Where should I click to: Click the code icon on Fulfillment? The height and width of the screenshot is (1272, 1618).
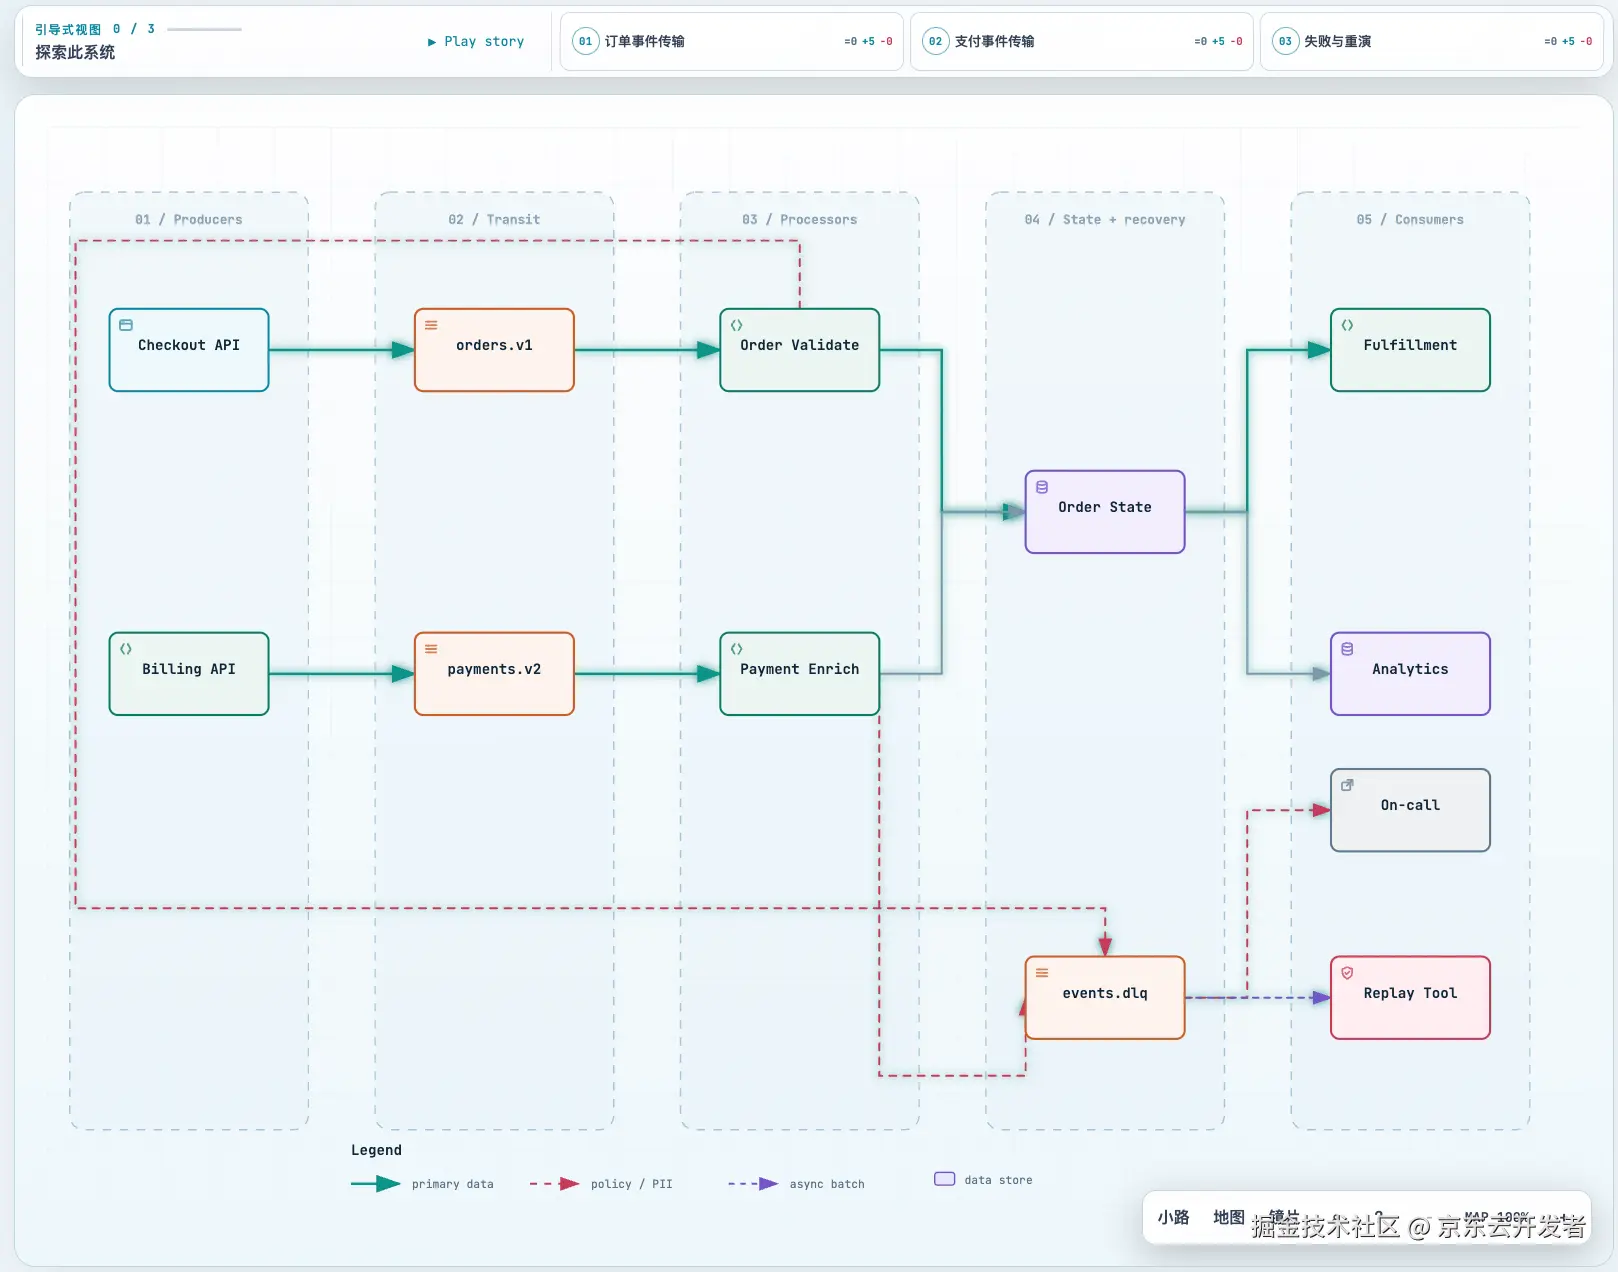[x=1347, y=325]
